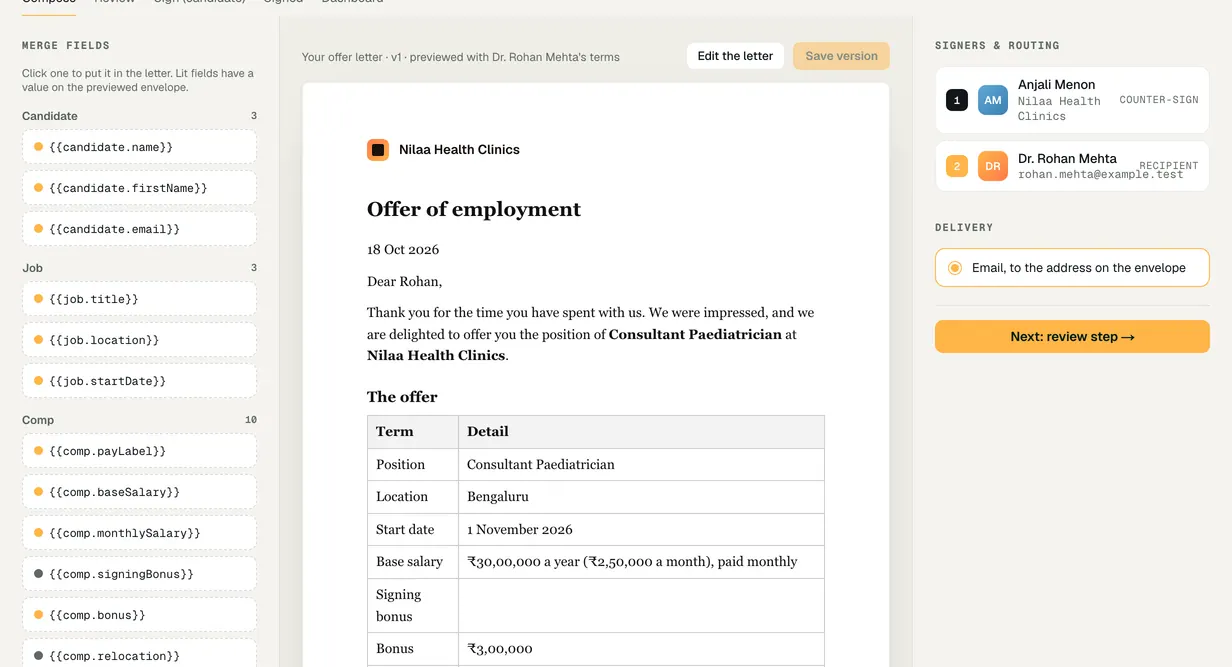This screenshot has height=667, width=1232.
Task: Click the SIGNERS & ROUTING panel title
Action: [997, 45]
